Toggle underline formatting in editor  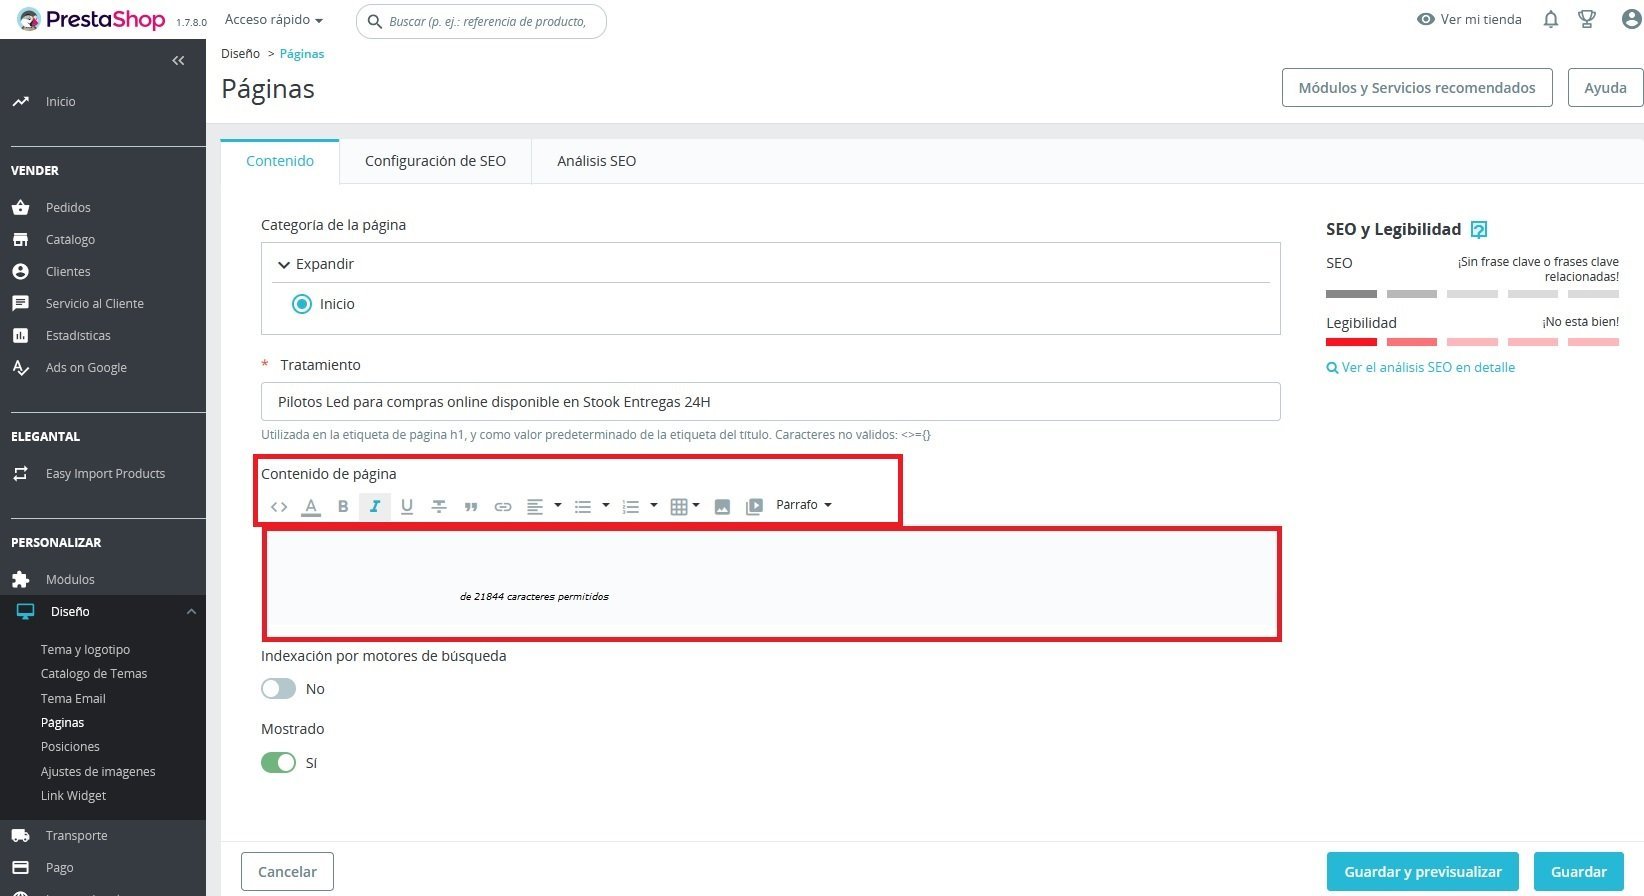[407, 507]
